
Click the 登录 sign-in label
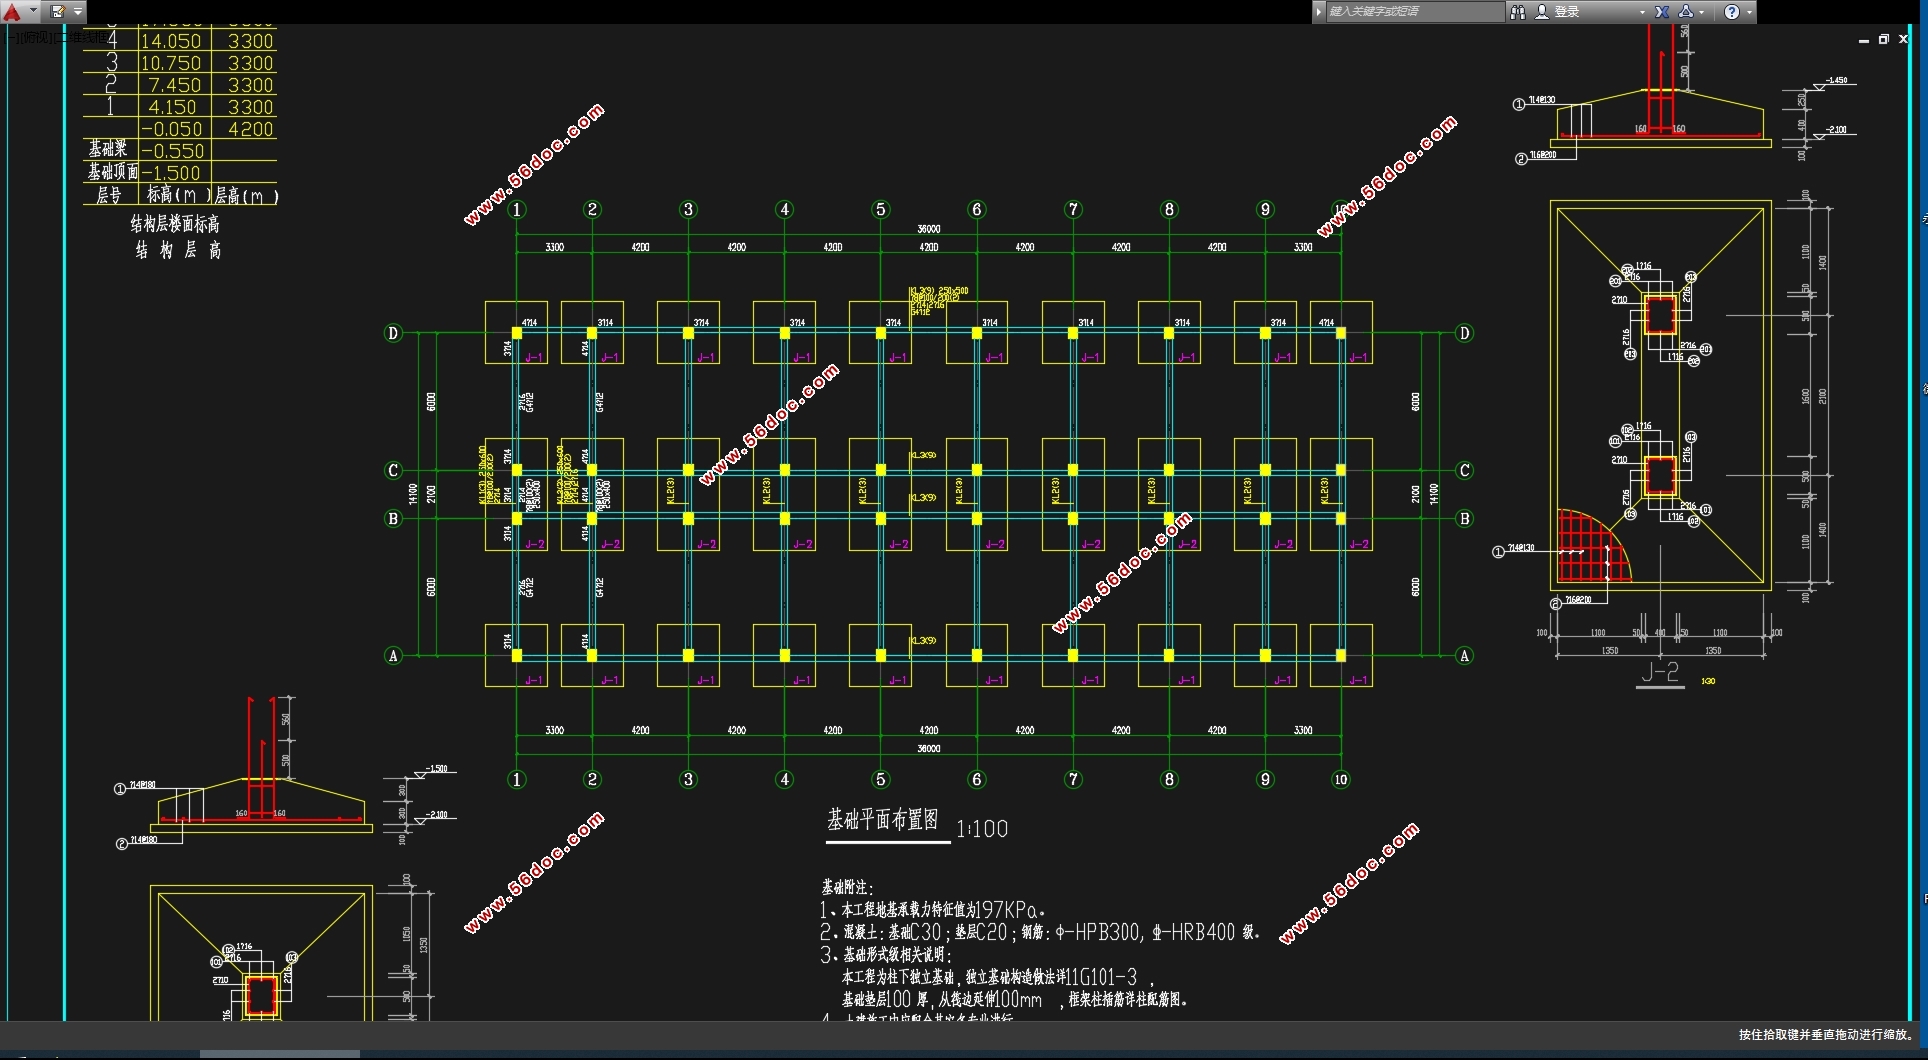(1567, 11)
